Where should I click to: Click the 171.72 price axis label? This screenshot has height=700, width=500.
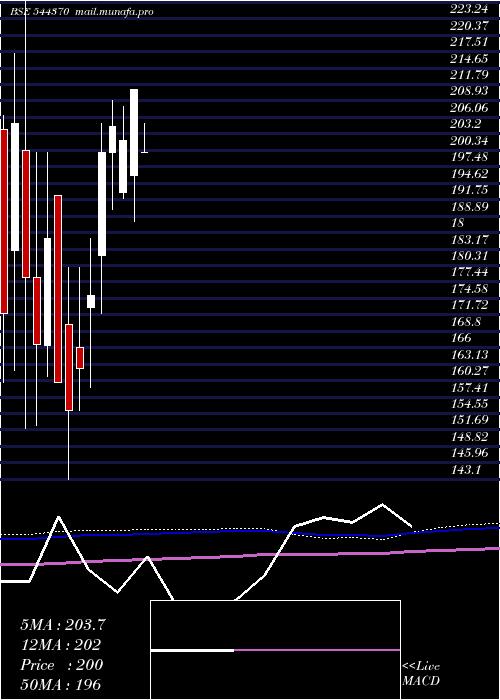(468, 305)
